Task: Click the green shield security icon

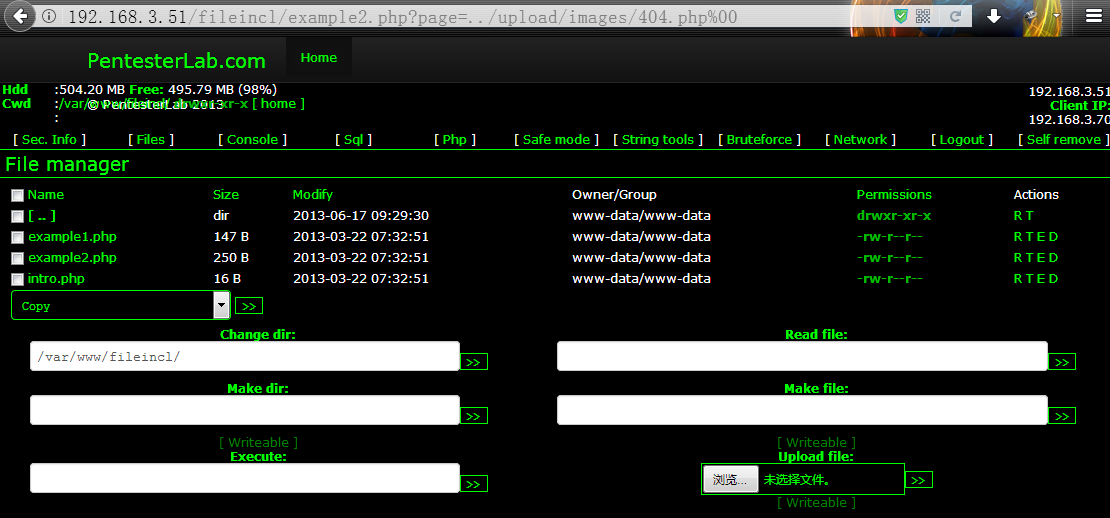Action: click(900, 16)
